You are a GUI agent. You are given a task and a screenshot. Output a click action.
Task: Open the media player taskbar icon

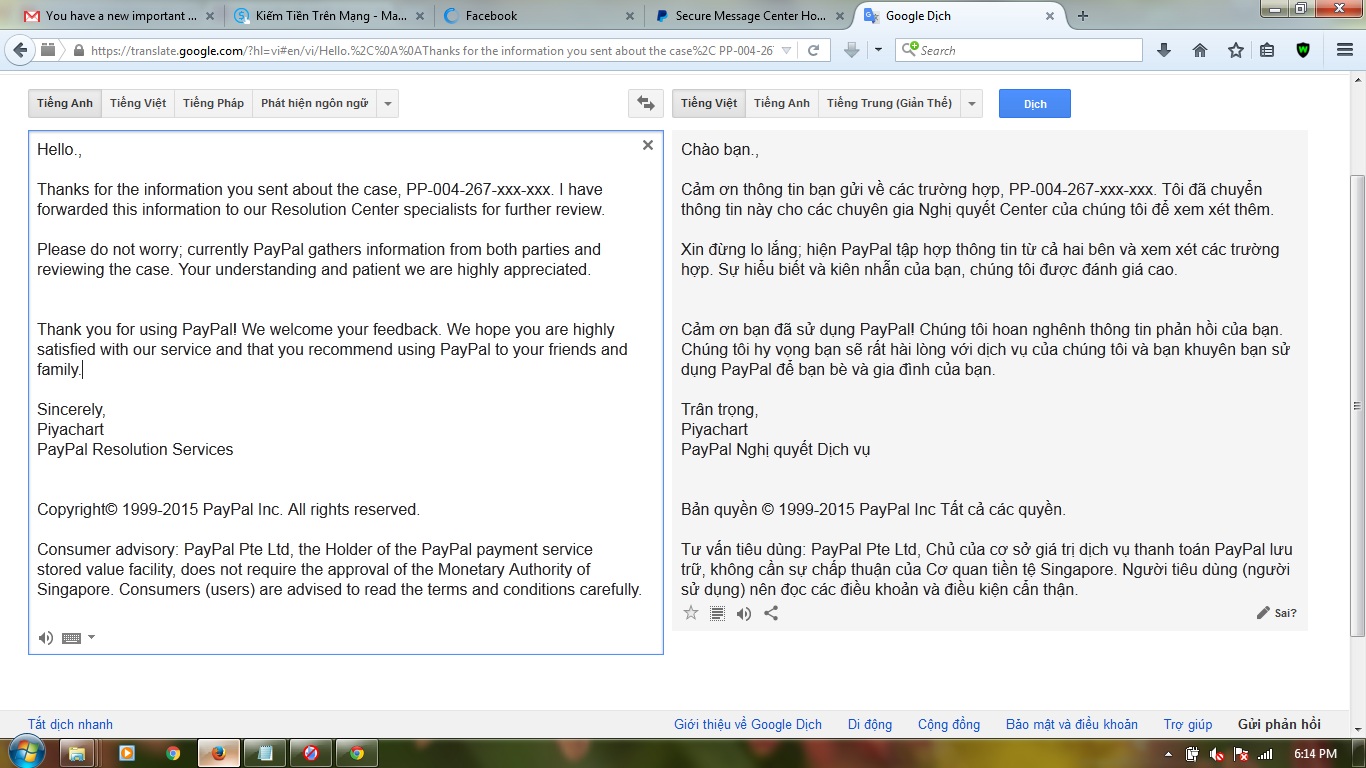(x=126, y=752)
